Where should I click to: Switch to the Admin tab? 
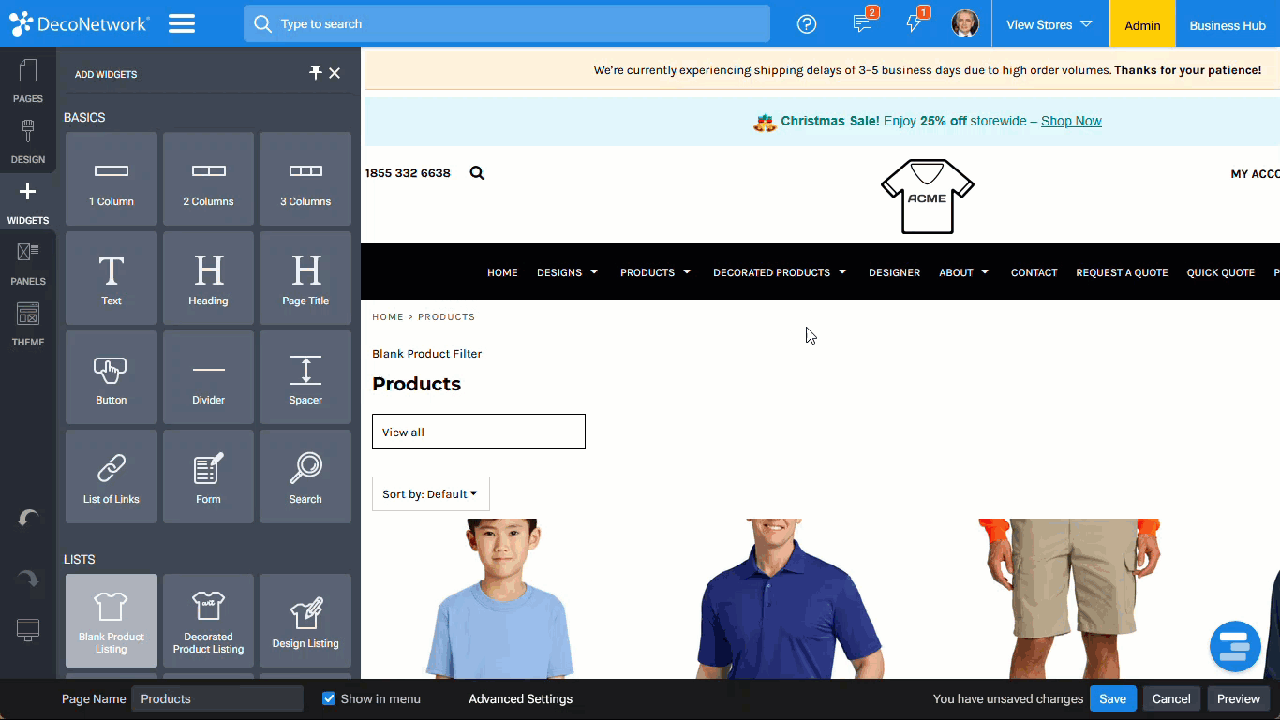pos(1142,25)
